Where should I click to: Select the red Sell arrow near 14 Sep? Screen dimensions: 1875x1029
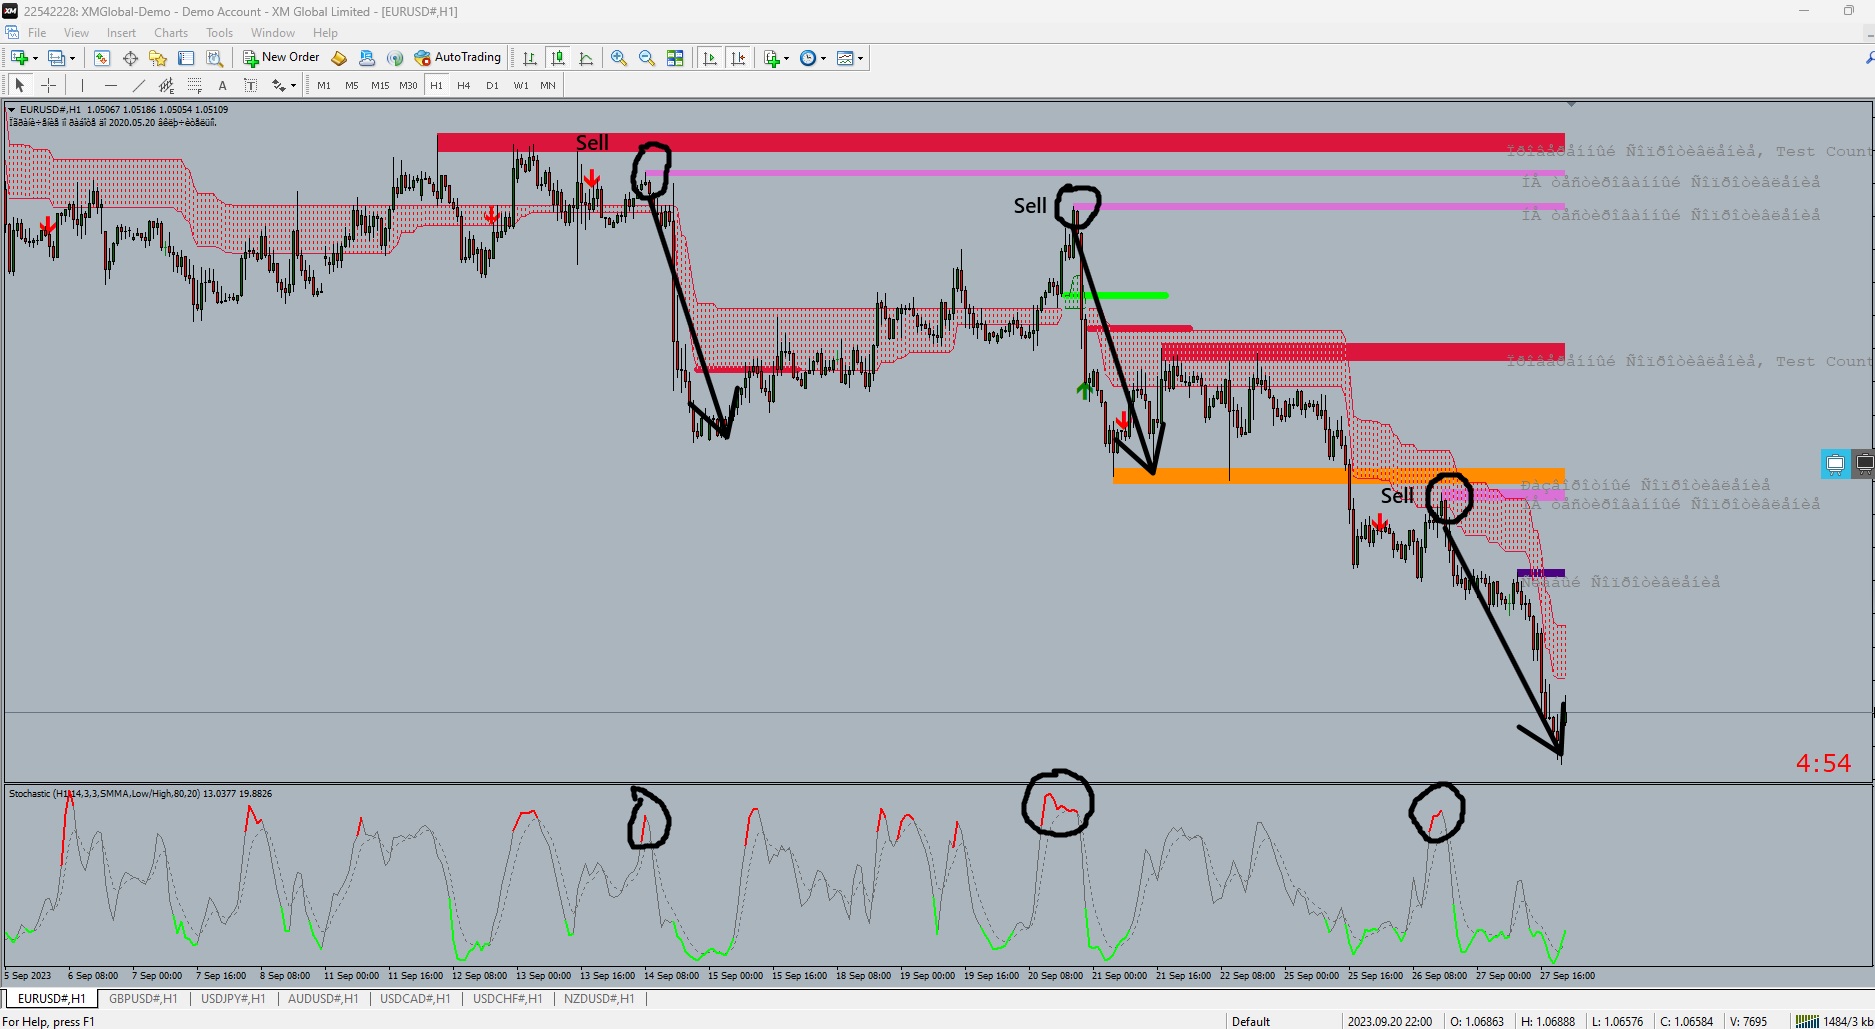tap(592, 177)
